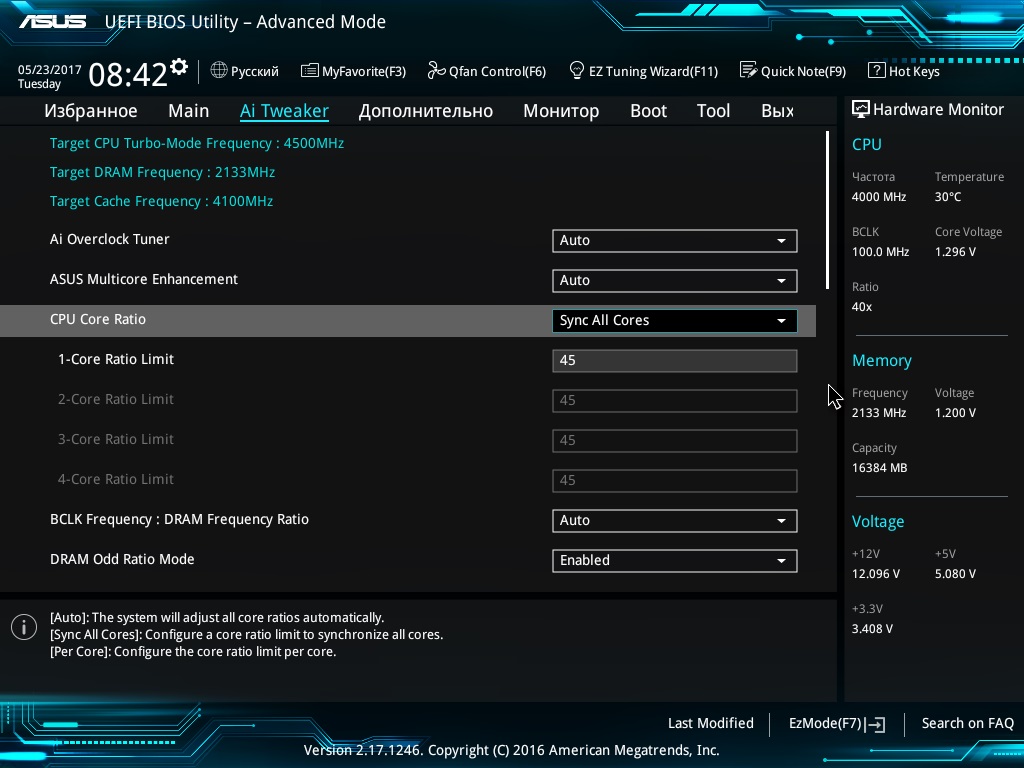
Task: Click the 30°C temperature value
Action: (x=948, y=197)
